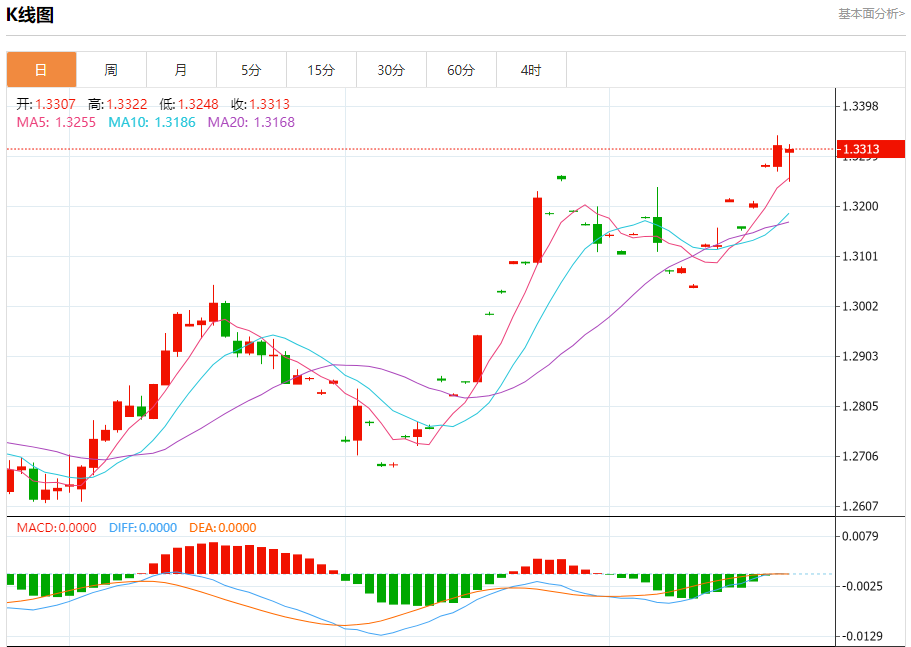Open the 月 monthly chart tab
911x647 pixels.
point(181,70)
